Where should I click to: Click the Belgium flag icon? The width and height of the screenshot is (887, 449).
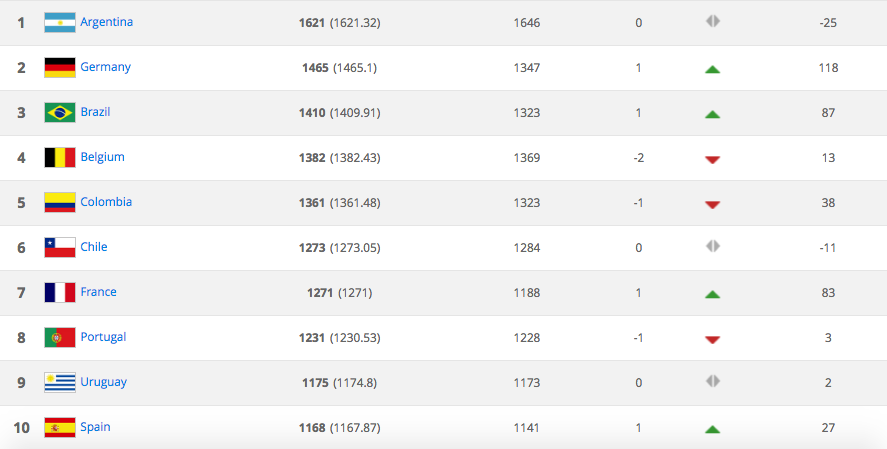tap(59, 158)
